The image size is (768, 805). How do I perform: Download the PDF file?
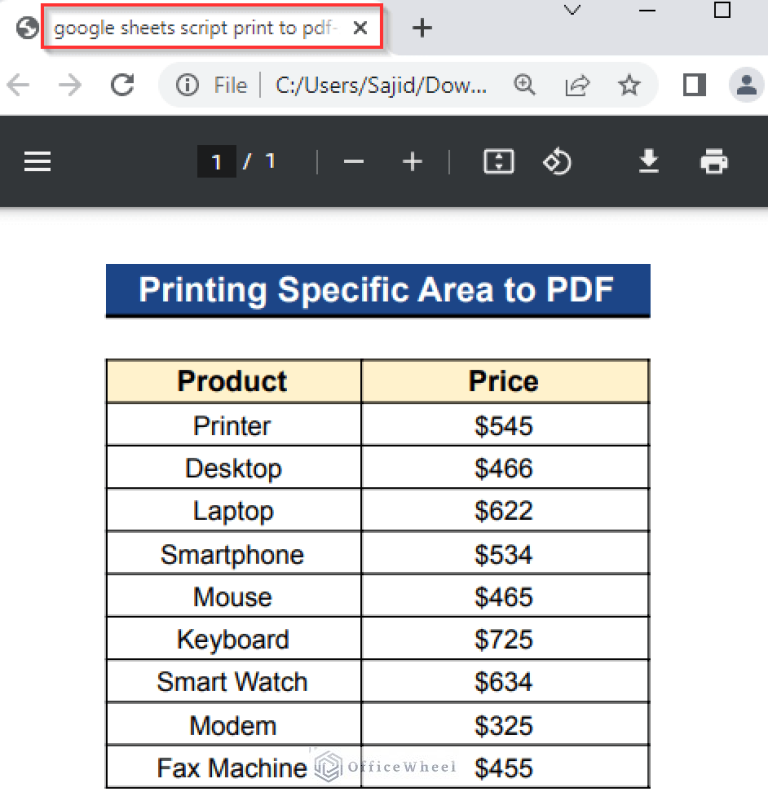649,161
